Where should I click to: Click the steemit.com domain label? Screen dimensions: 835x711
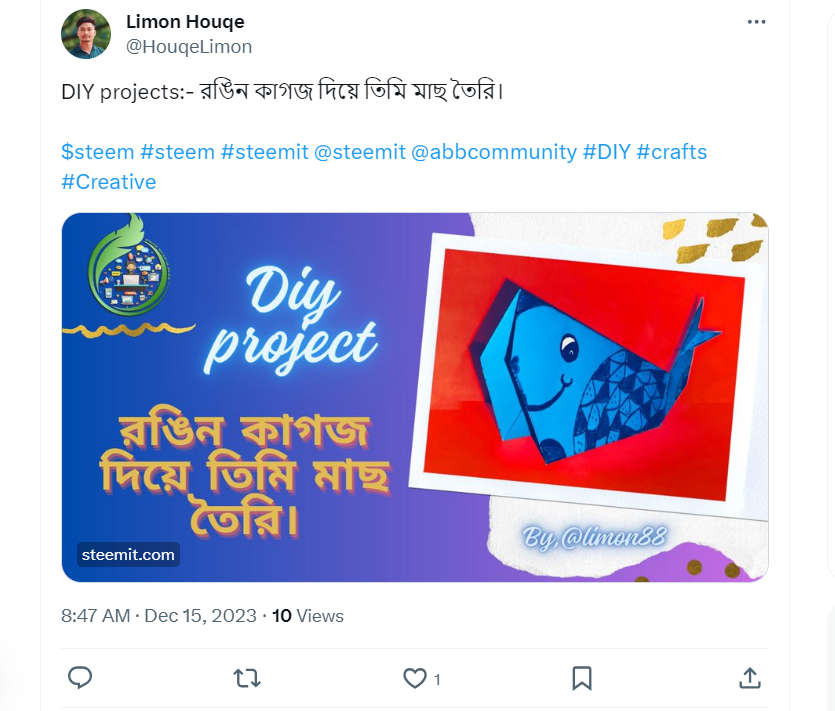point(128,555)
